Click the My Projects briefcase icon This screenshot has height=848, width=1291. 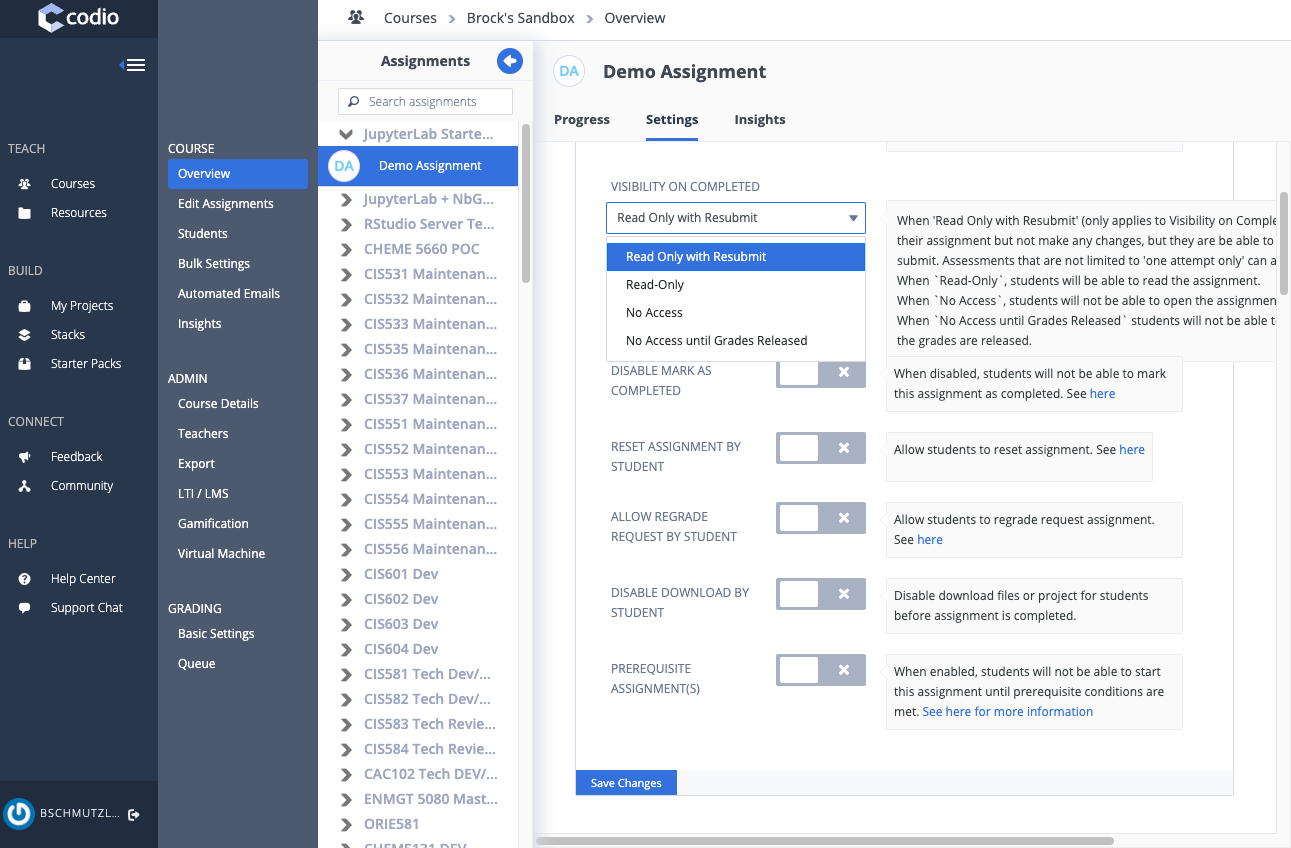(x=25, y=306)
